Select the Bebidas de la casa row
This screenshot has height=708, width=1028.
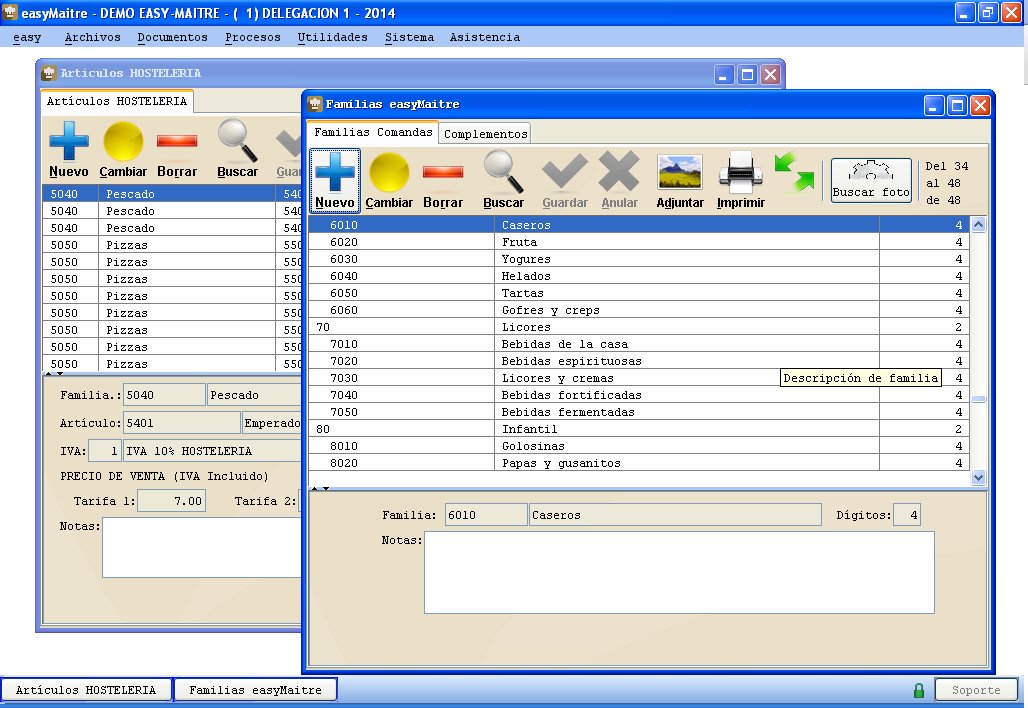639,344
